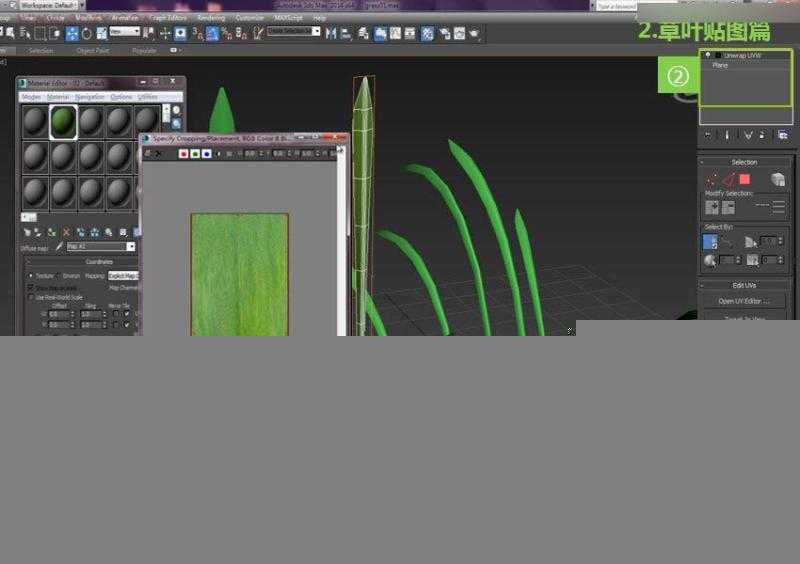Click the Pin Stack icon below modifier stack
Viewport: 800px width, 564px height.
tap(708, 135)
